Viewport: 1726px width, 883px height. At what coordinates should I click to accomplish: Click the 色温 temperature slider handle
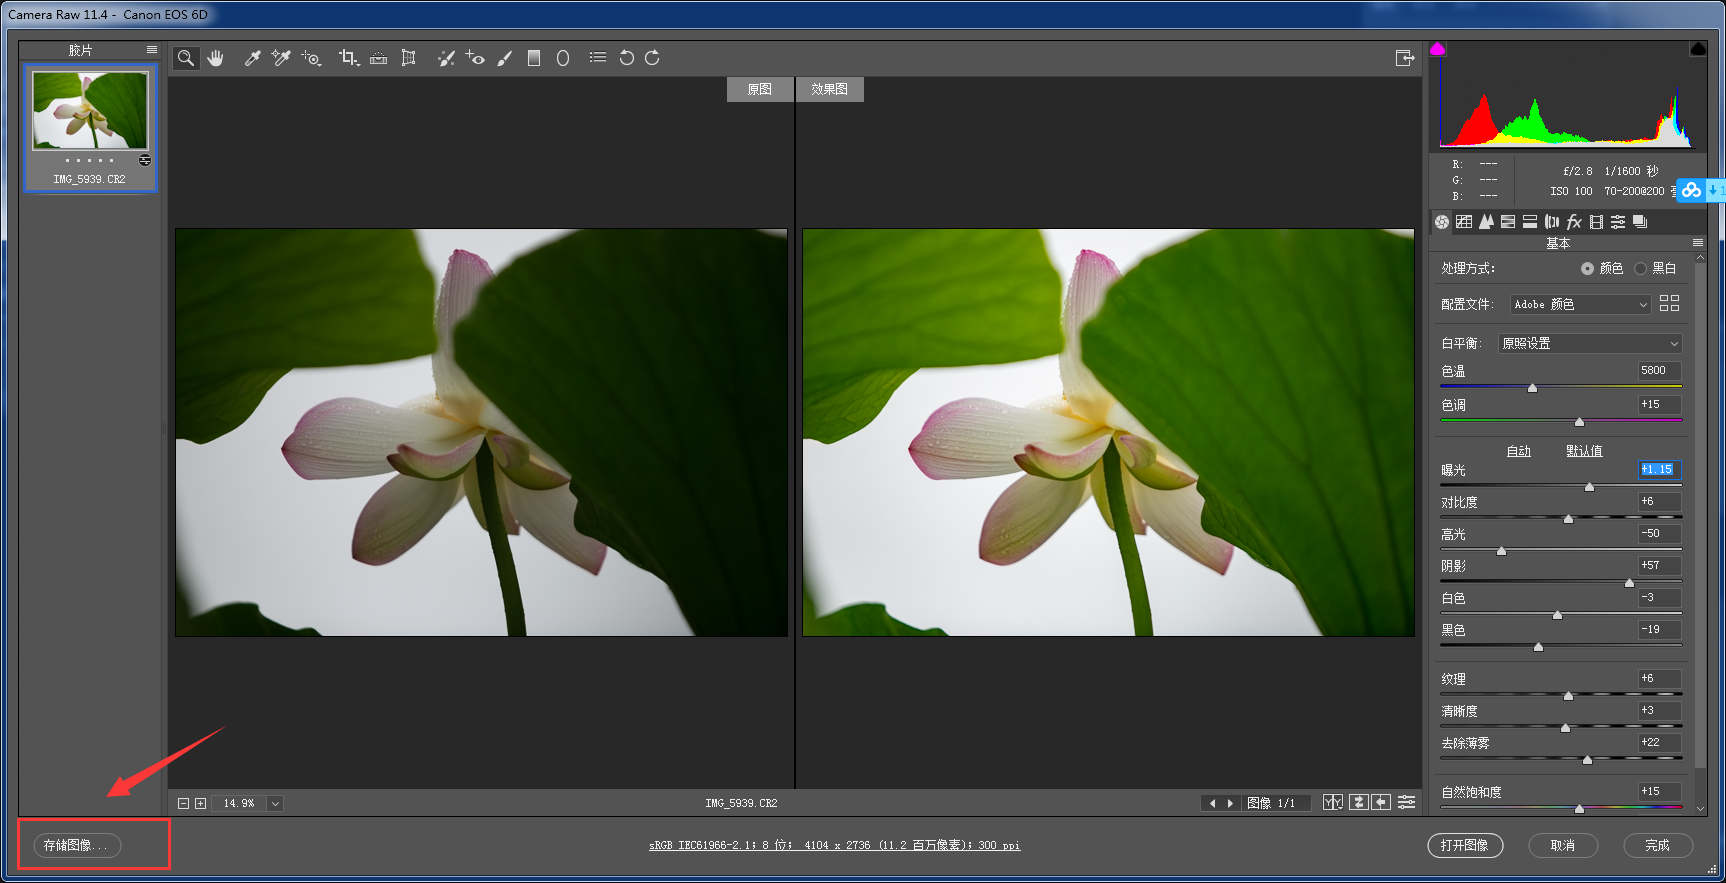tap(1532, 388)
